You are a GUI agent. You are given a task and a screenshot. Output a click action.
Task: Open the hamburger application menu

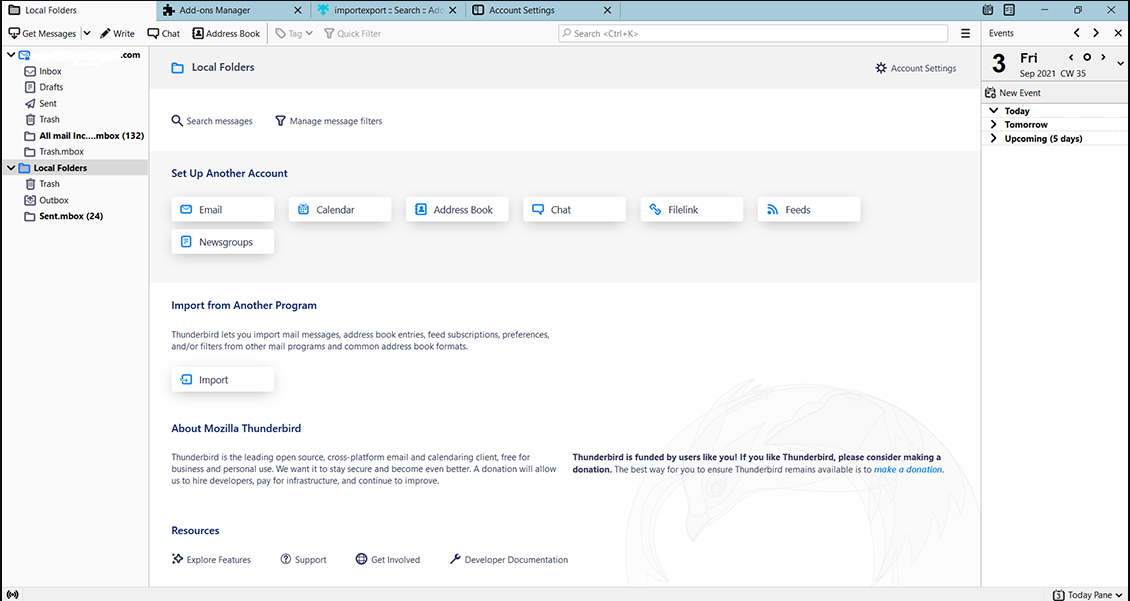click(966, 33)
